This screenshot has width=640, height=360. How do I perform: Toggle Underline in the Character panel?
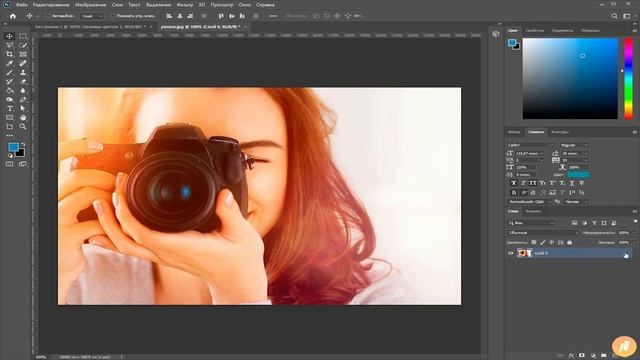pyautogui.click(x=572, y=183)
